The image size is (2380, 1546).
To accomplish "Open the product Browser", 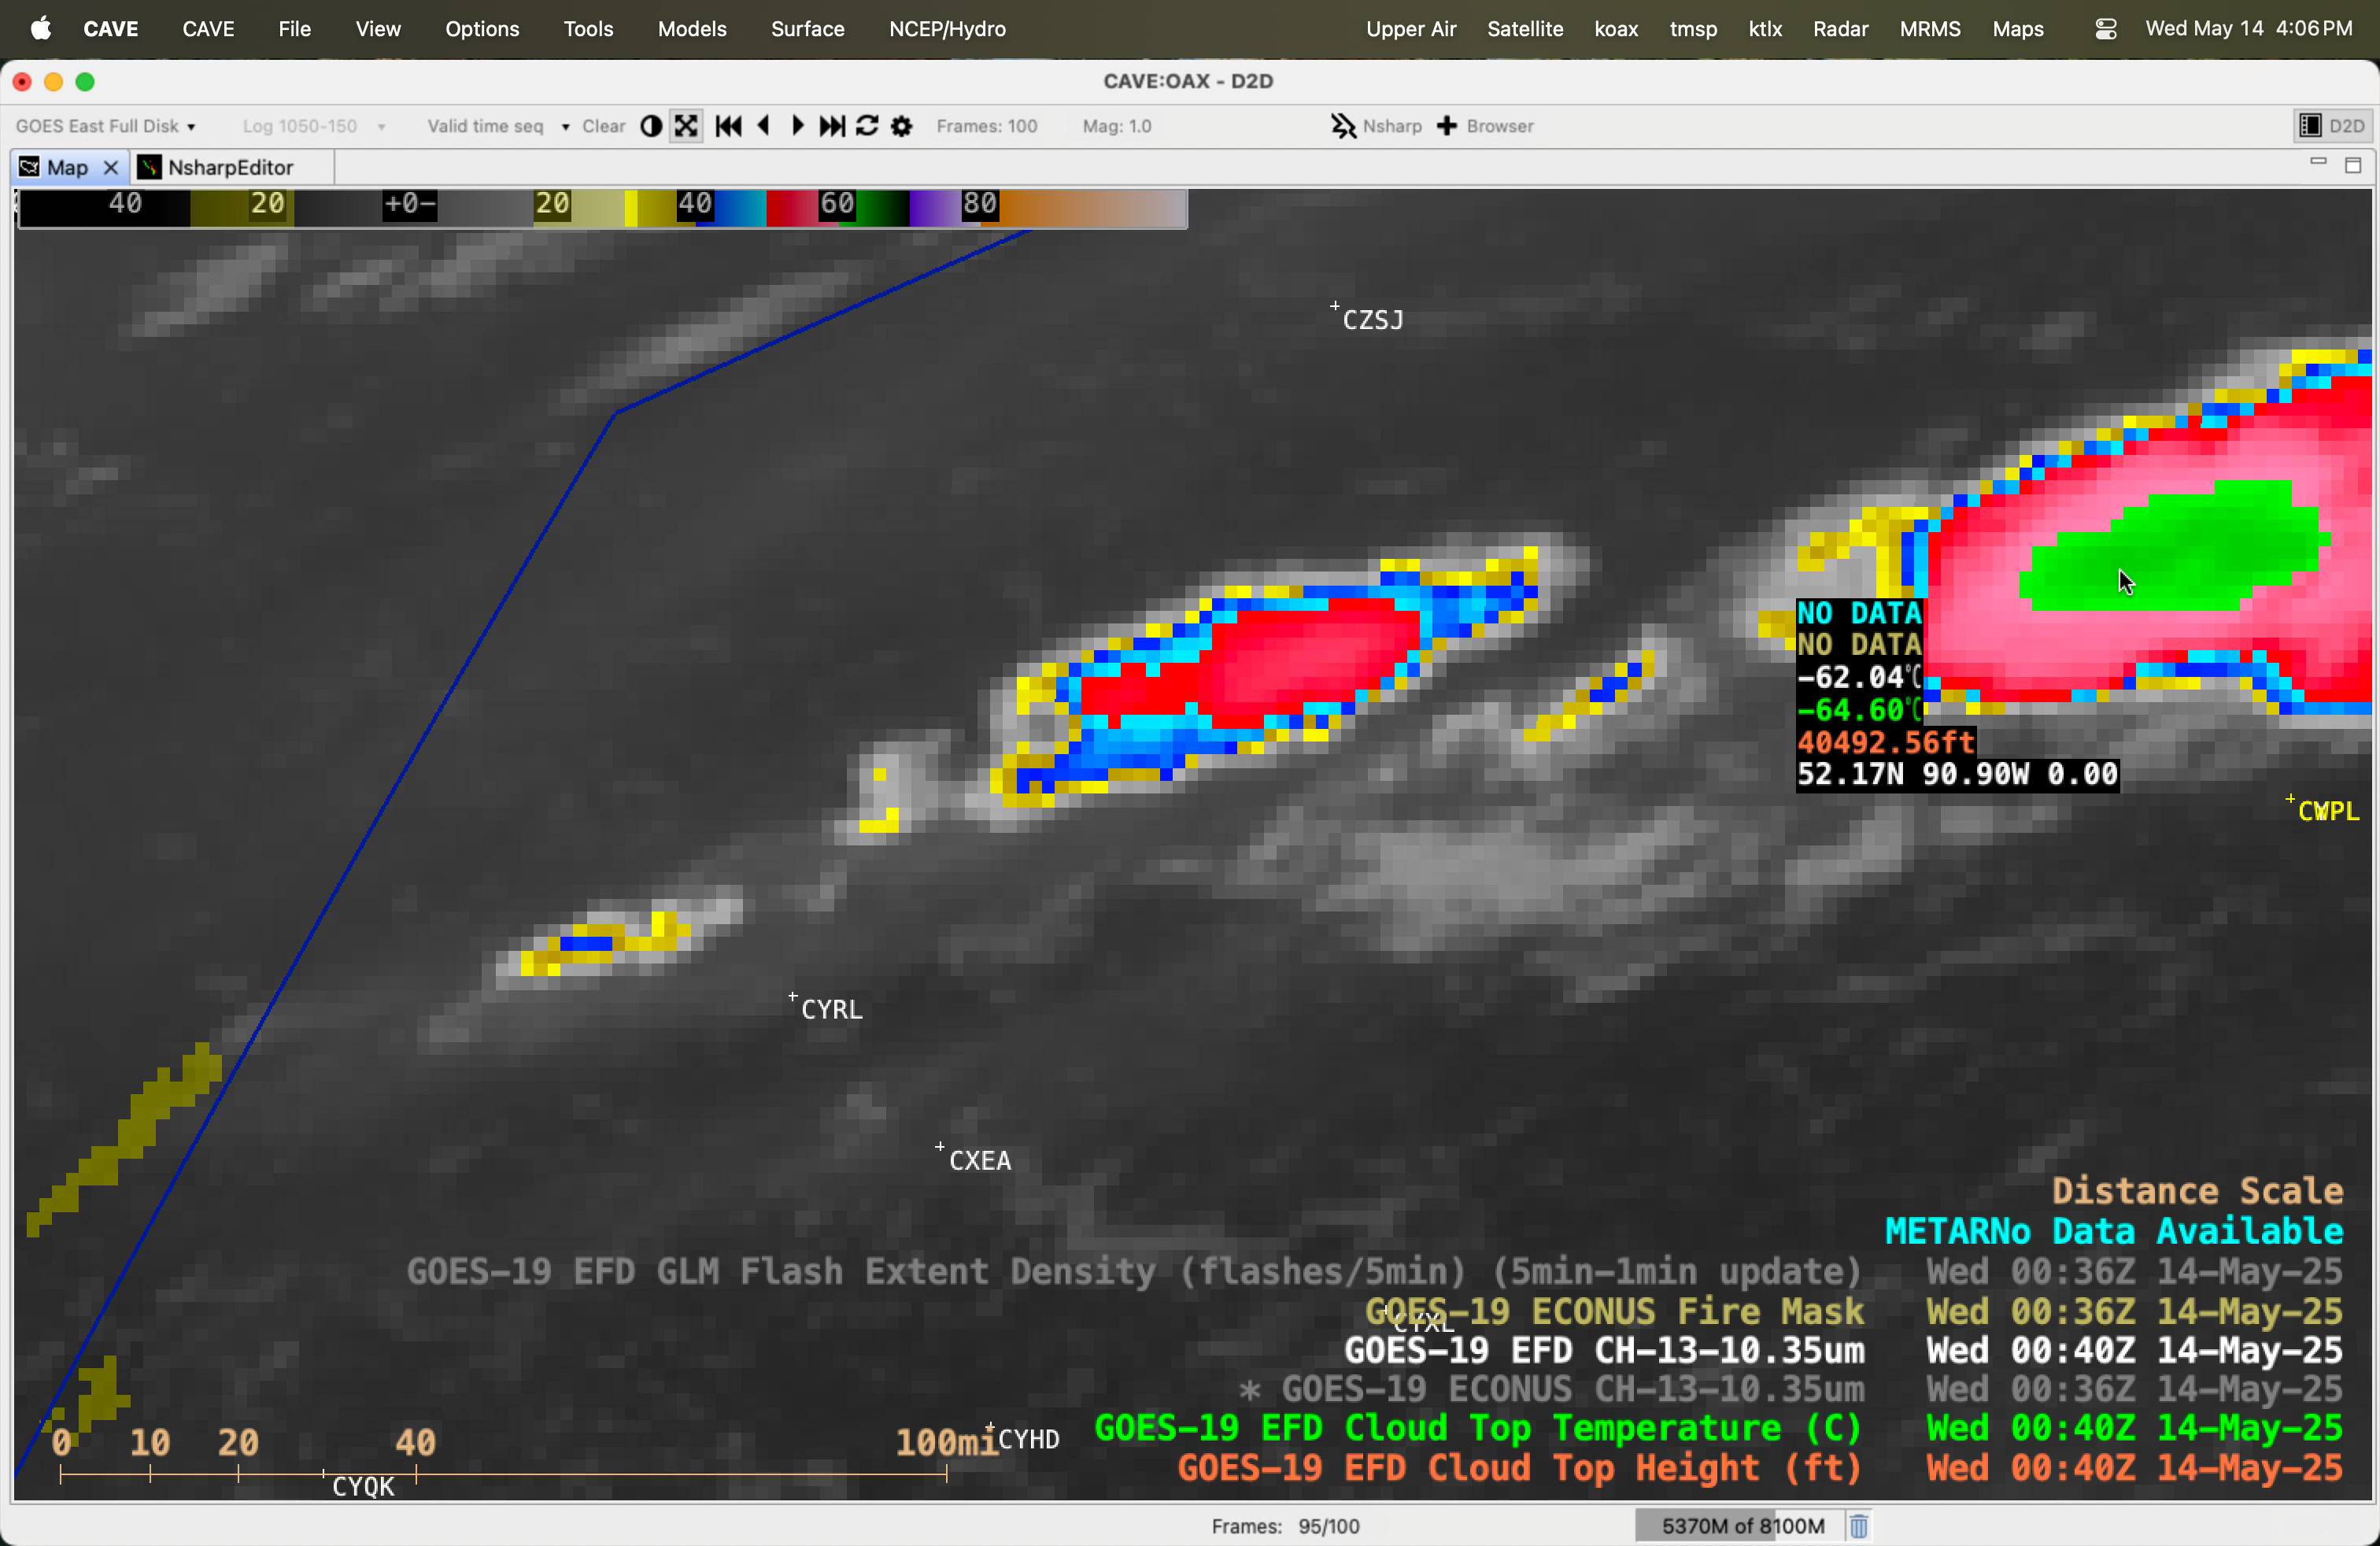I will click(x=1485, y=126).
